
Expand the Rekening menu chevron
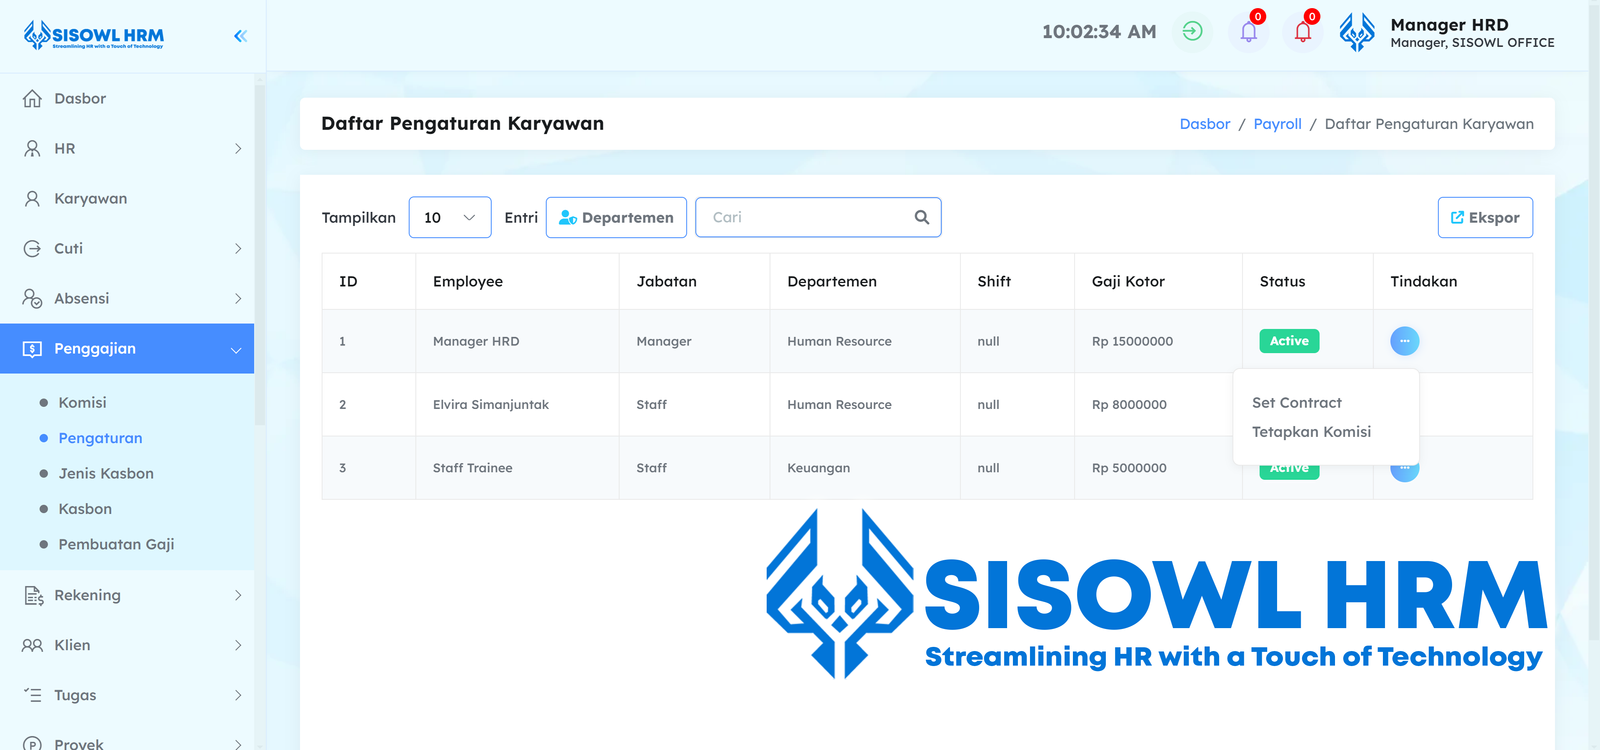[x=238, y=595]
